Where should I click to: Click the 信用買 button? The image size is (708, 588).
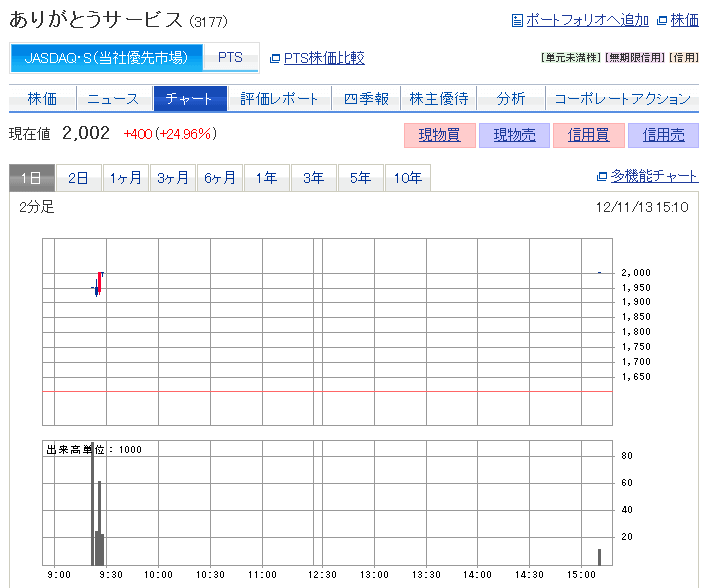coord(588,135)
